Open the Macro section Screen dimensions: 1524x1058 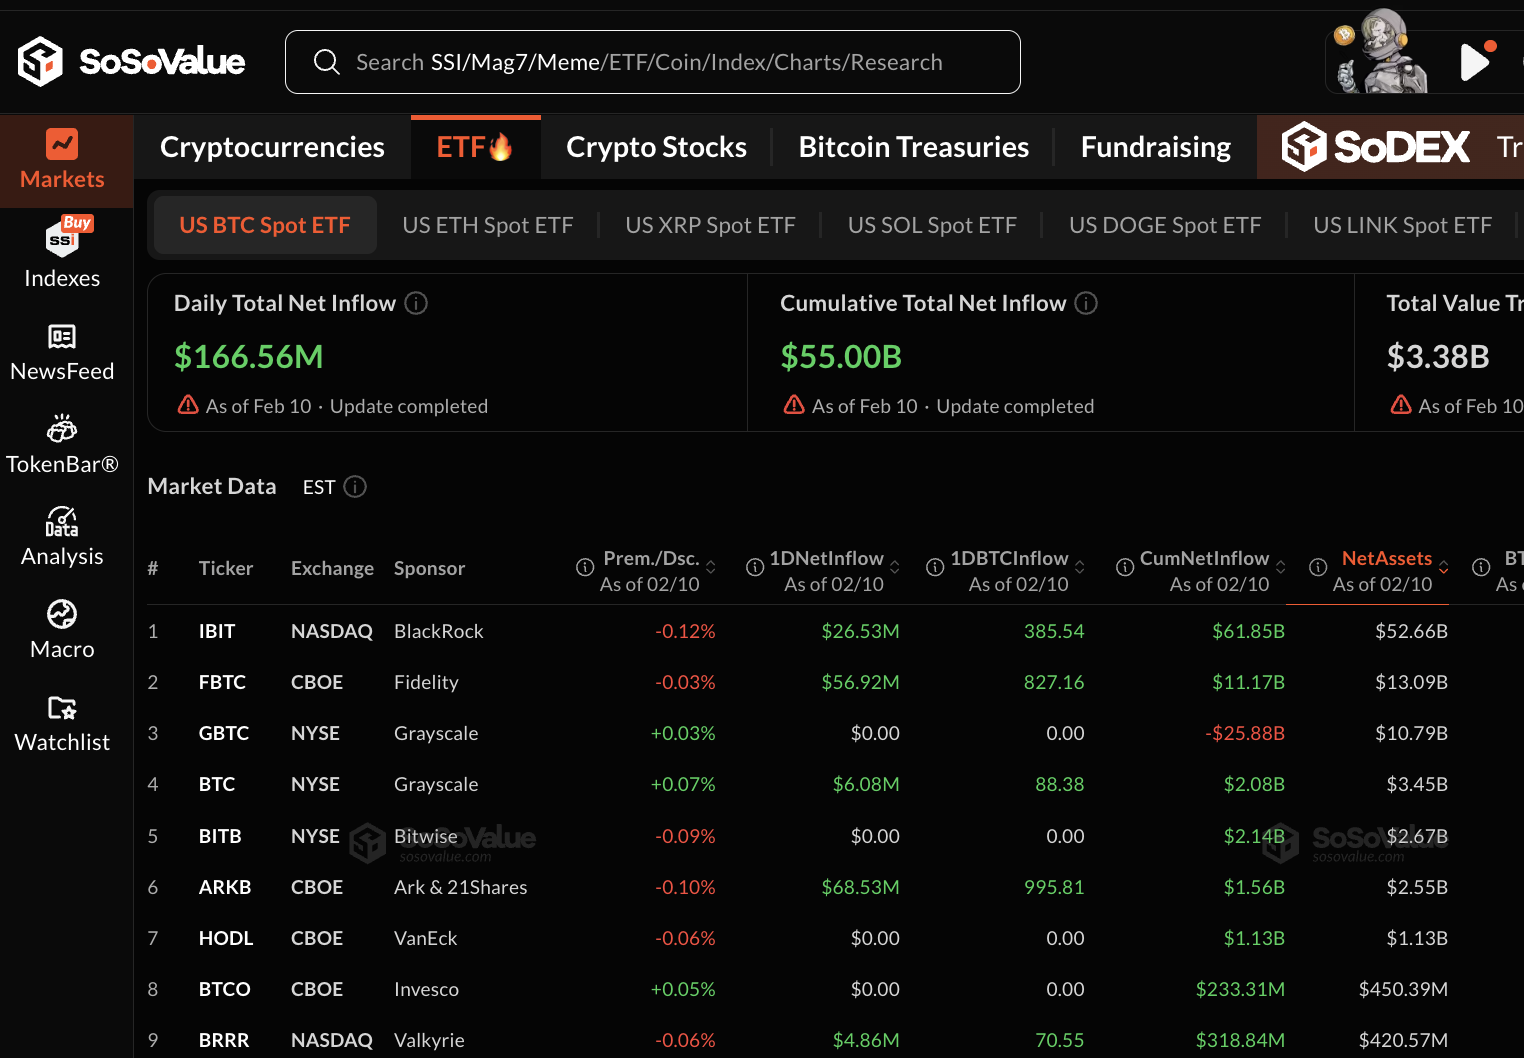pyautogui.click(x=62, y=629)
